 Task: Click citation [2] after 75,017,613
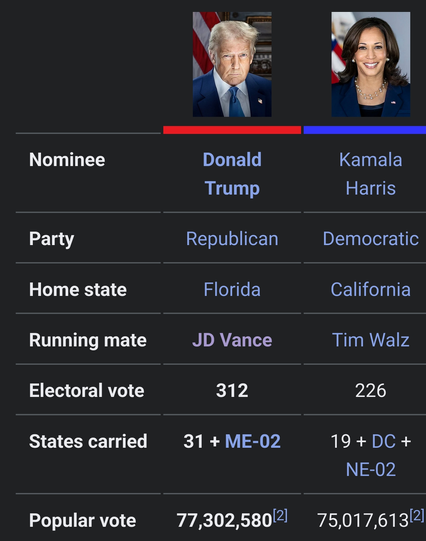pyautogui.click(x=417, y=515)
